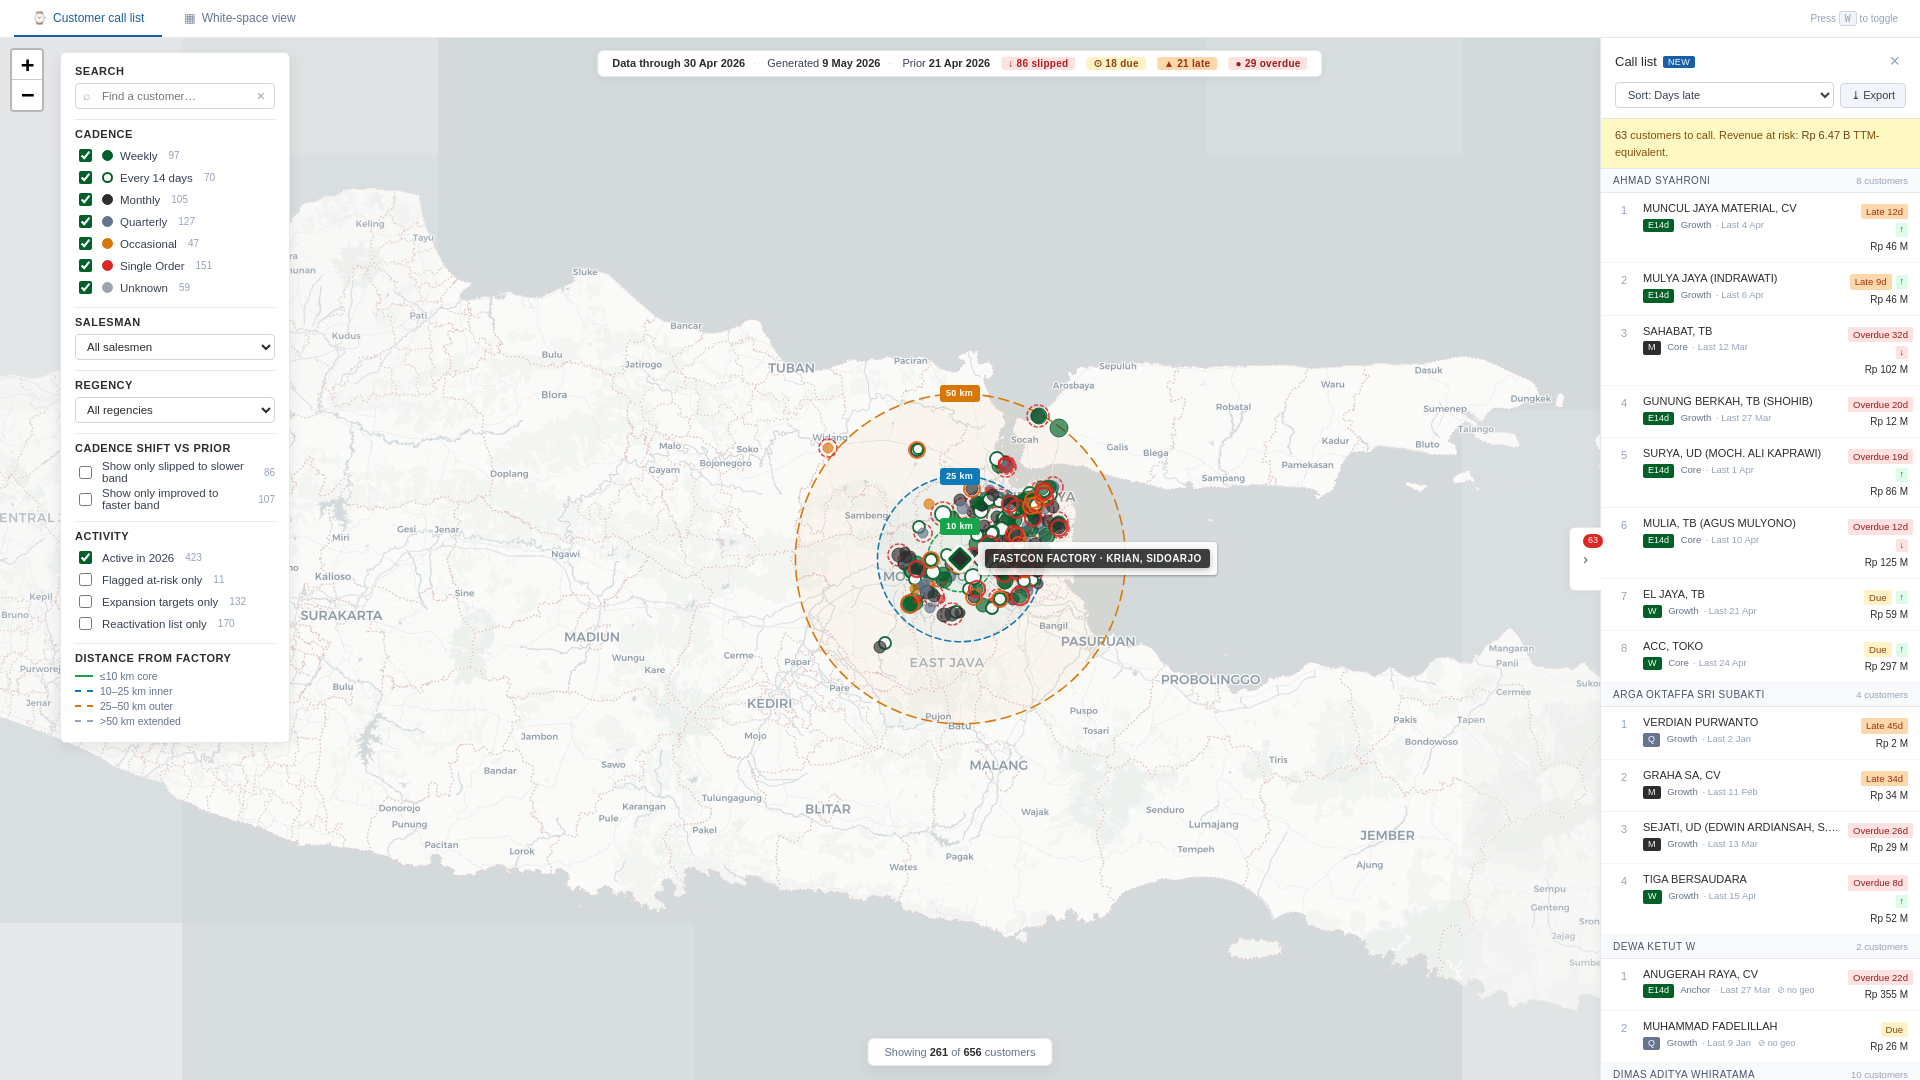Open TIGA BERSAUDARA customer entry

1760,899
